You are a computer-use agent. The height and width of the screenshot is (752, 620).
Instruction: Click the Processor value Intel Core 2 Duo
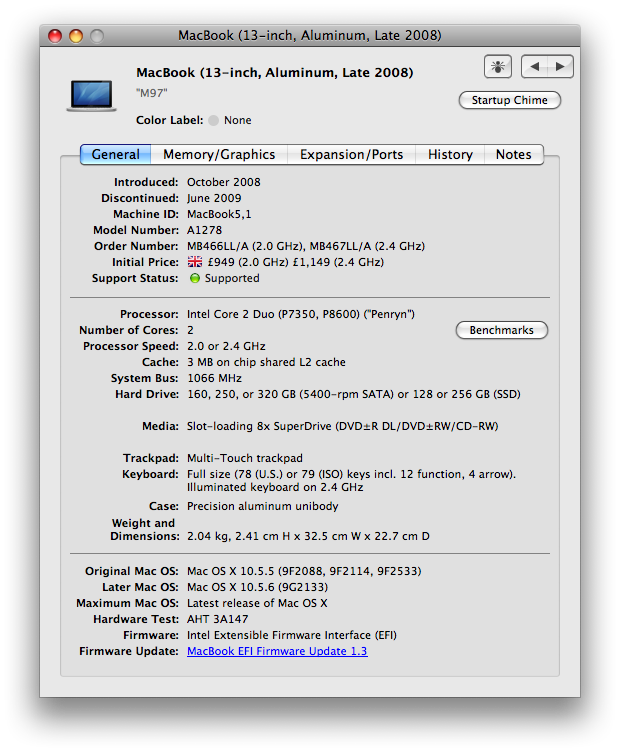(x=301, y=314)
